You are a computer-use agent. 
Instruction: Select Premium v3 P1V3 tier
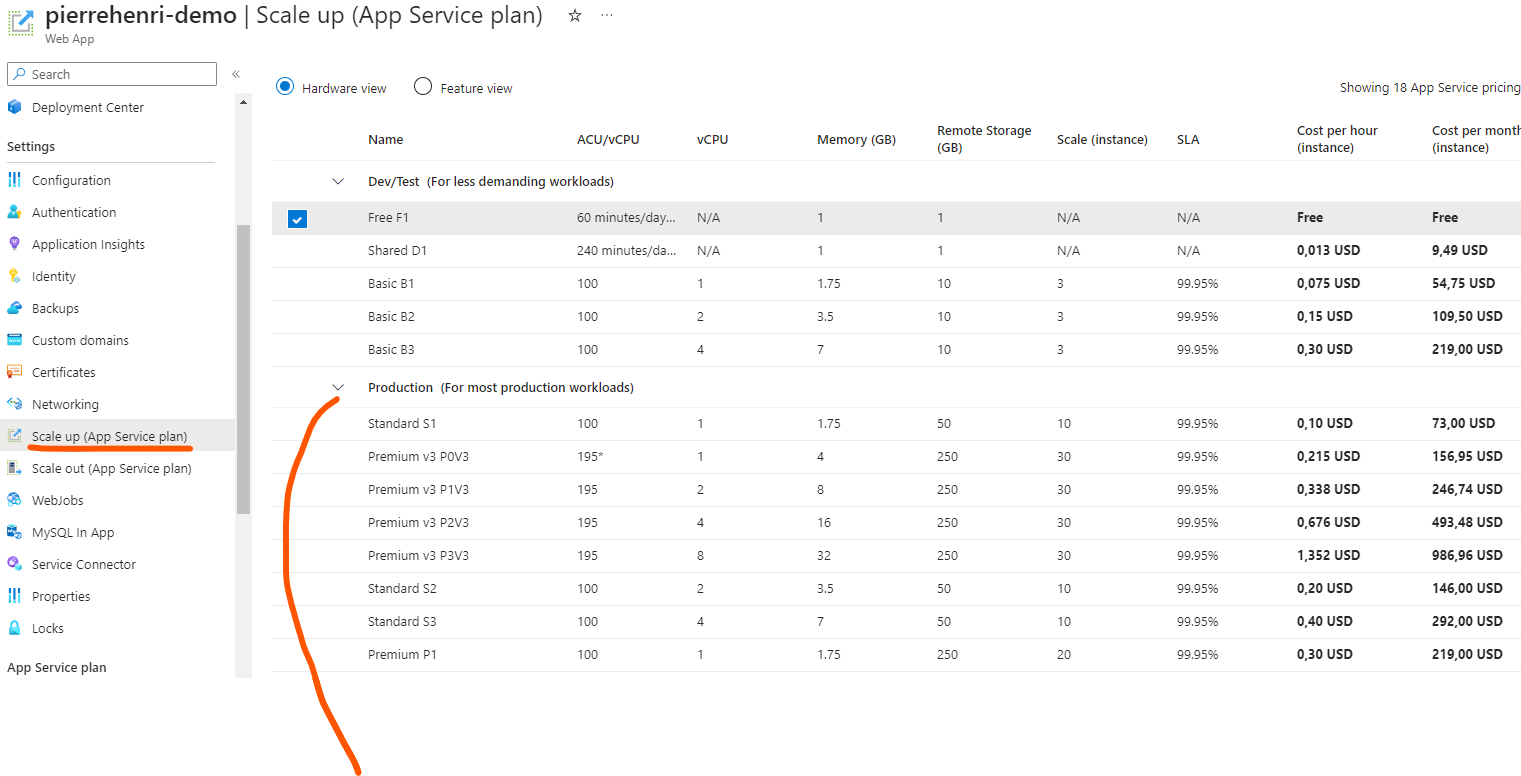coord(896,490)
